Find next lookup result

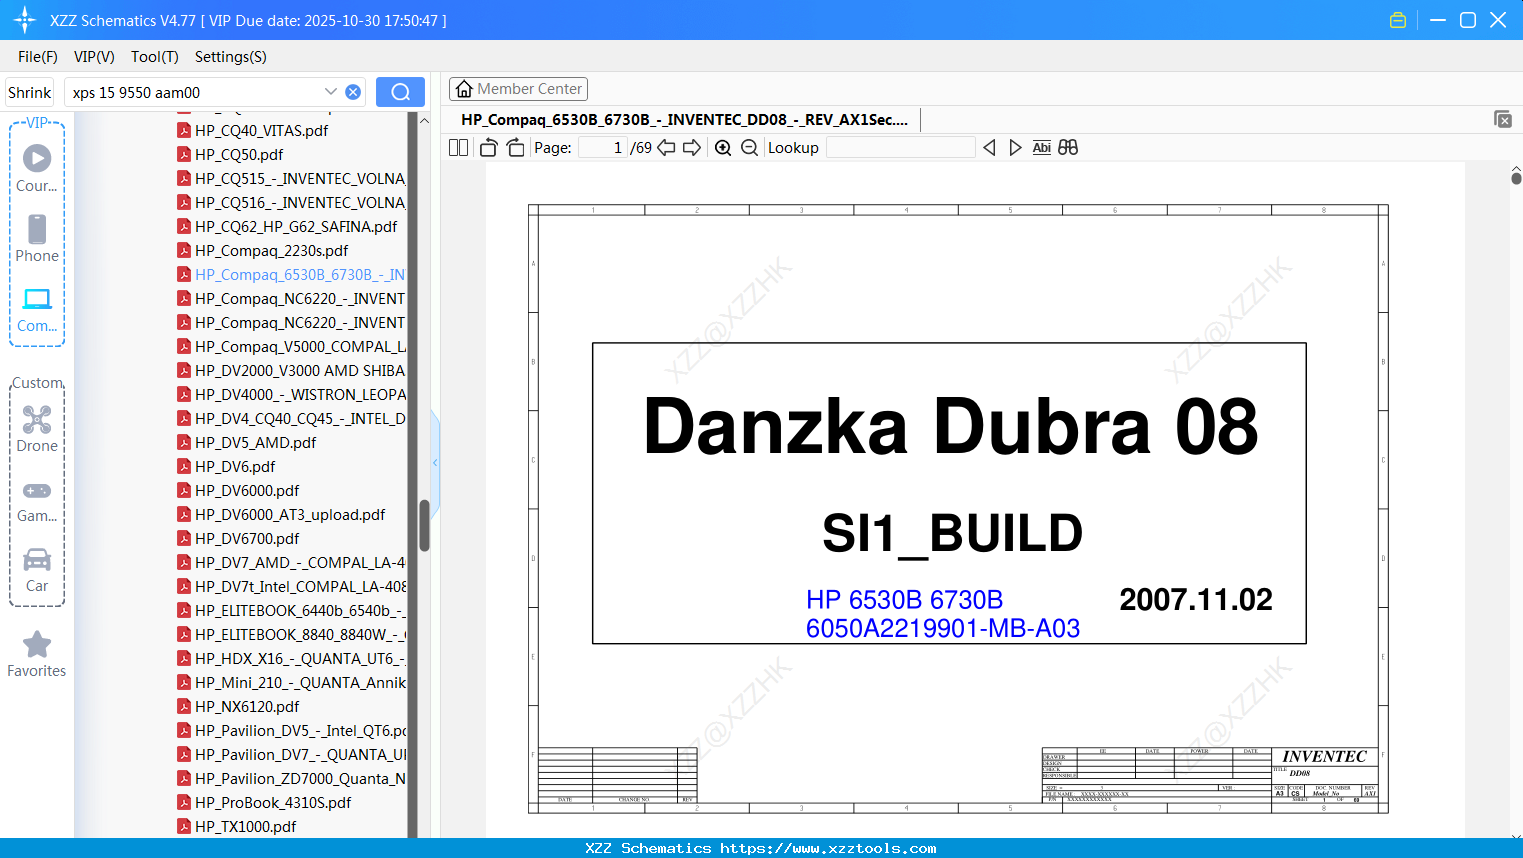(1015, 148)
